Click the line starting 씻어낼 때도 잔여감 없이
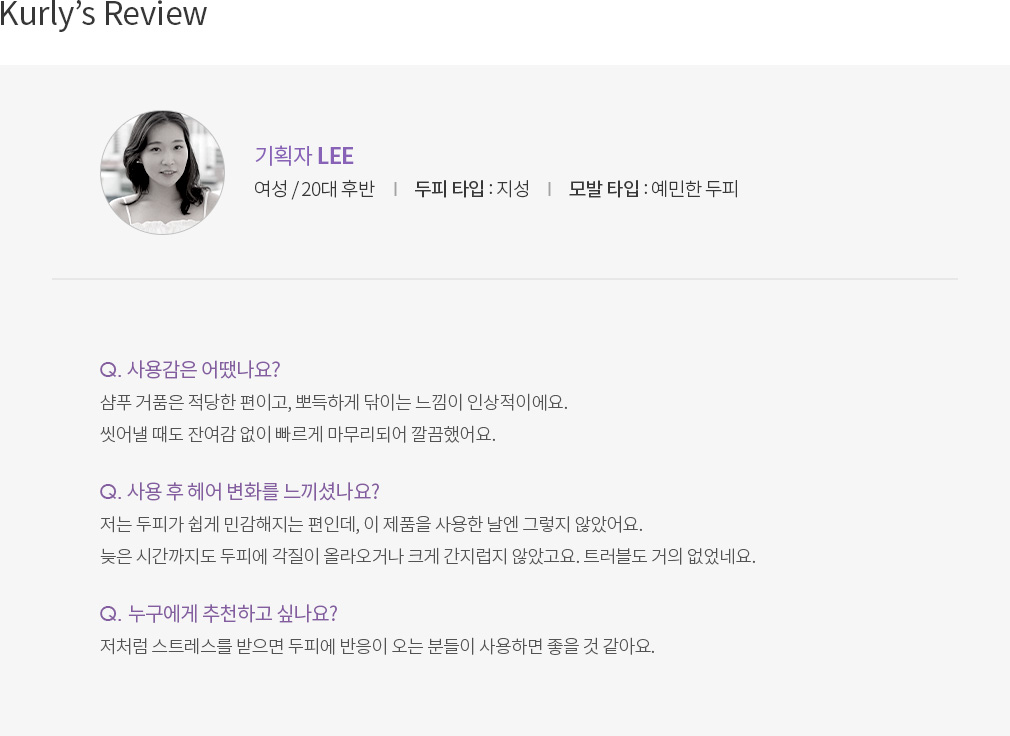The height and width of the screenshot is (736, 1010). (298, 434)
